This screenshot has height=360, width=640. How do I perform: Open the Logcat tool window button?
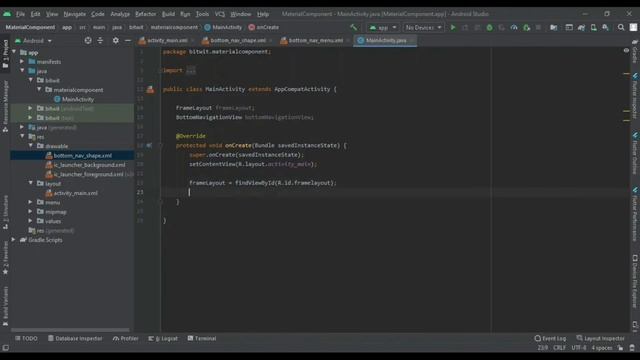[x=163, y=338]
